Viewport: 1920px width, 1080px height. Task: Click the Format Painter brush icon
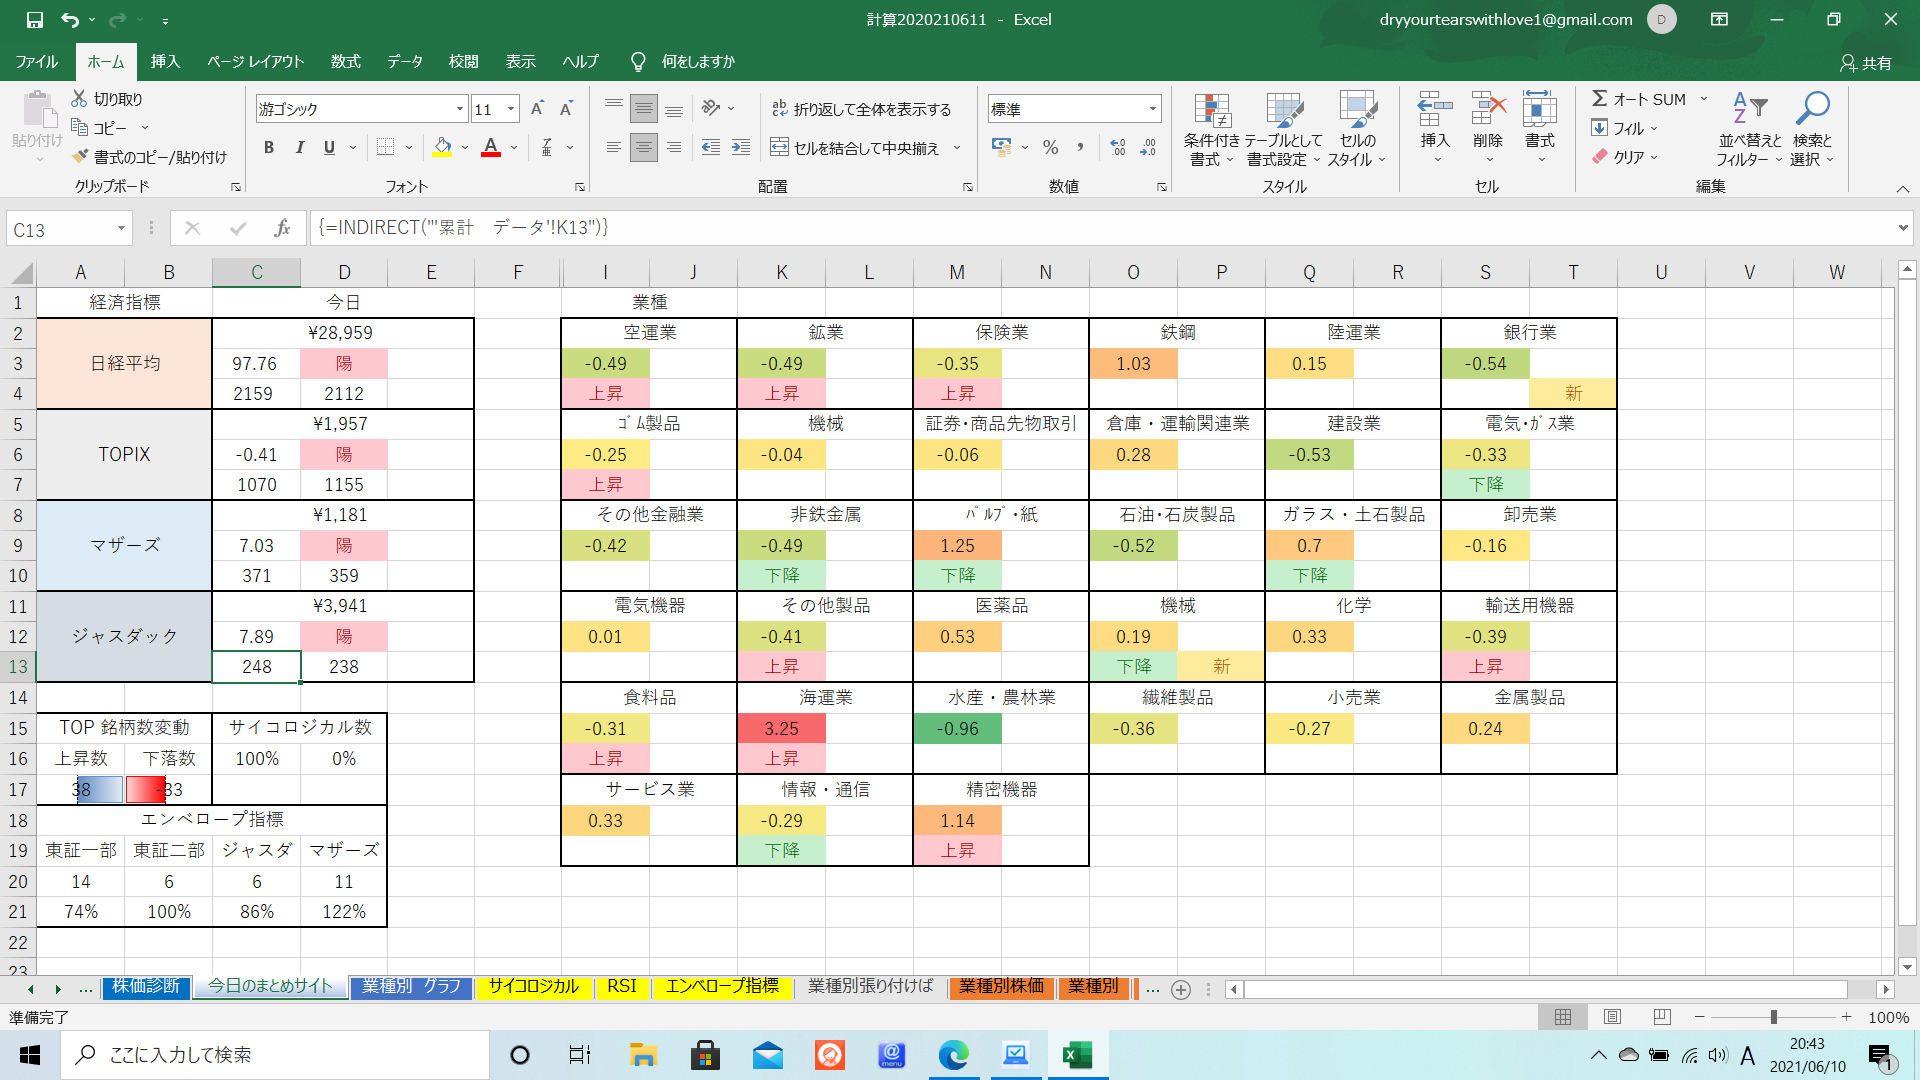click(81, 157)
